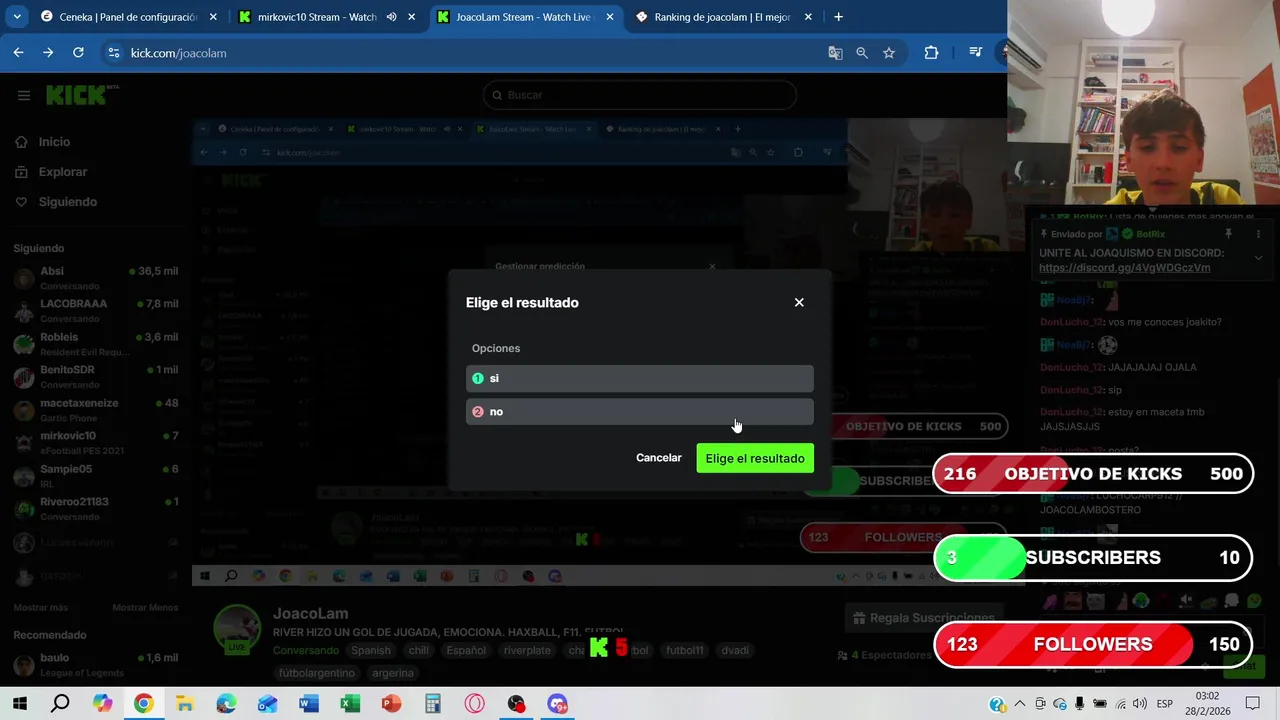
Task: Open Windows taskbar search
Action: click(x=60, y=704)
